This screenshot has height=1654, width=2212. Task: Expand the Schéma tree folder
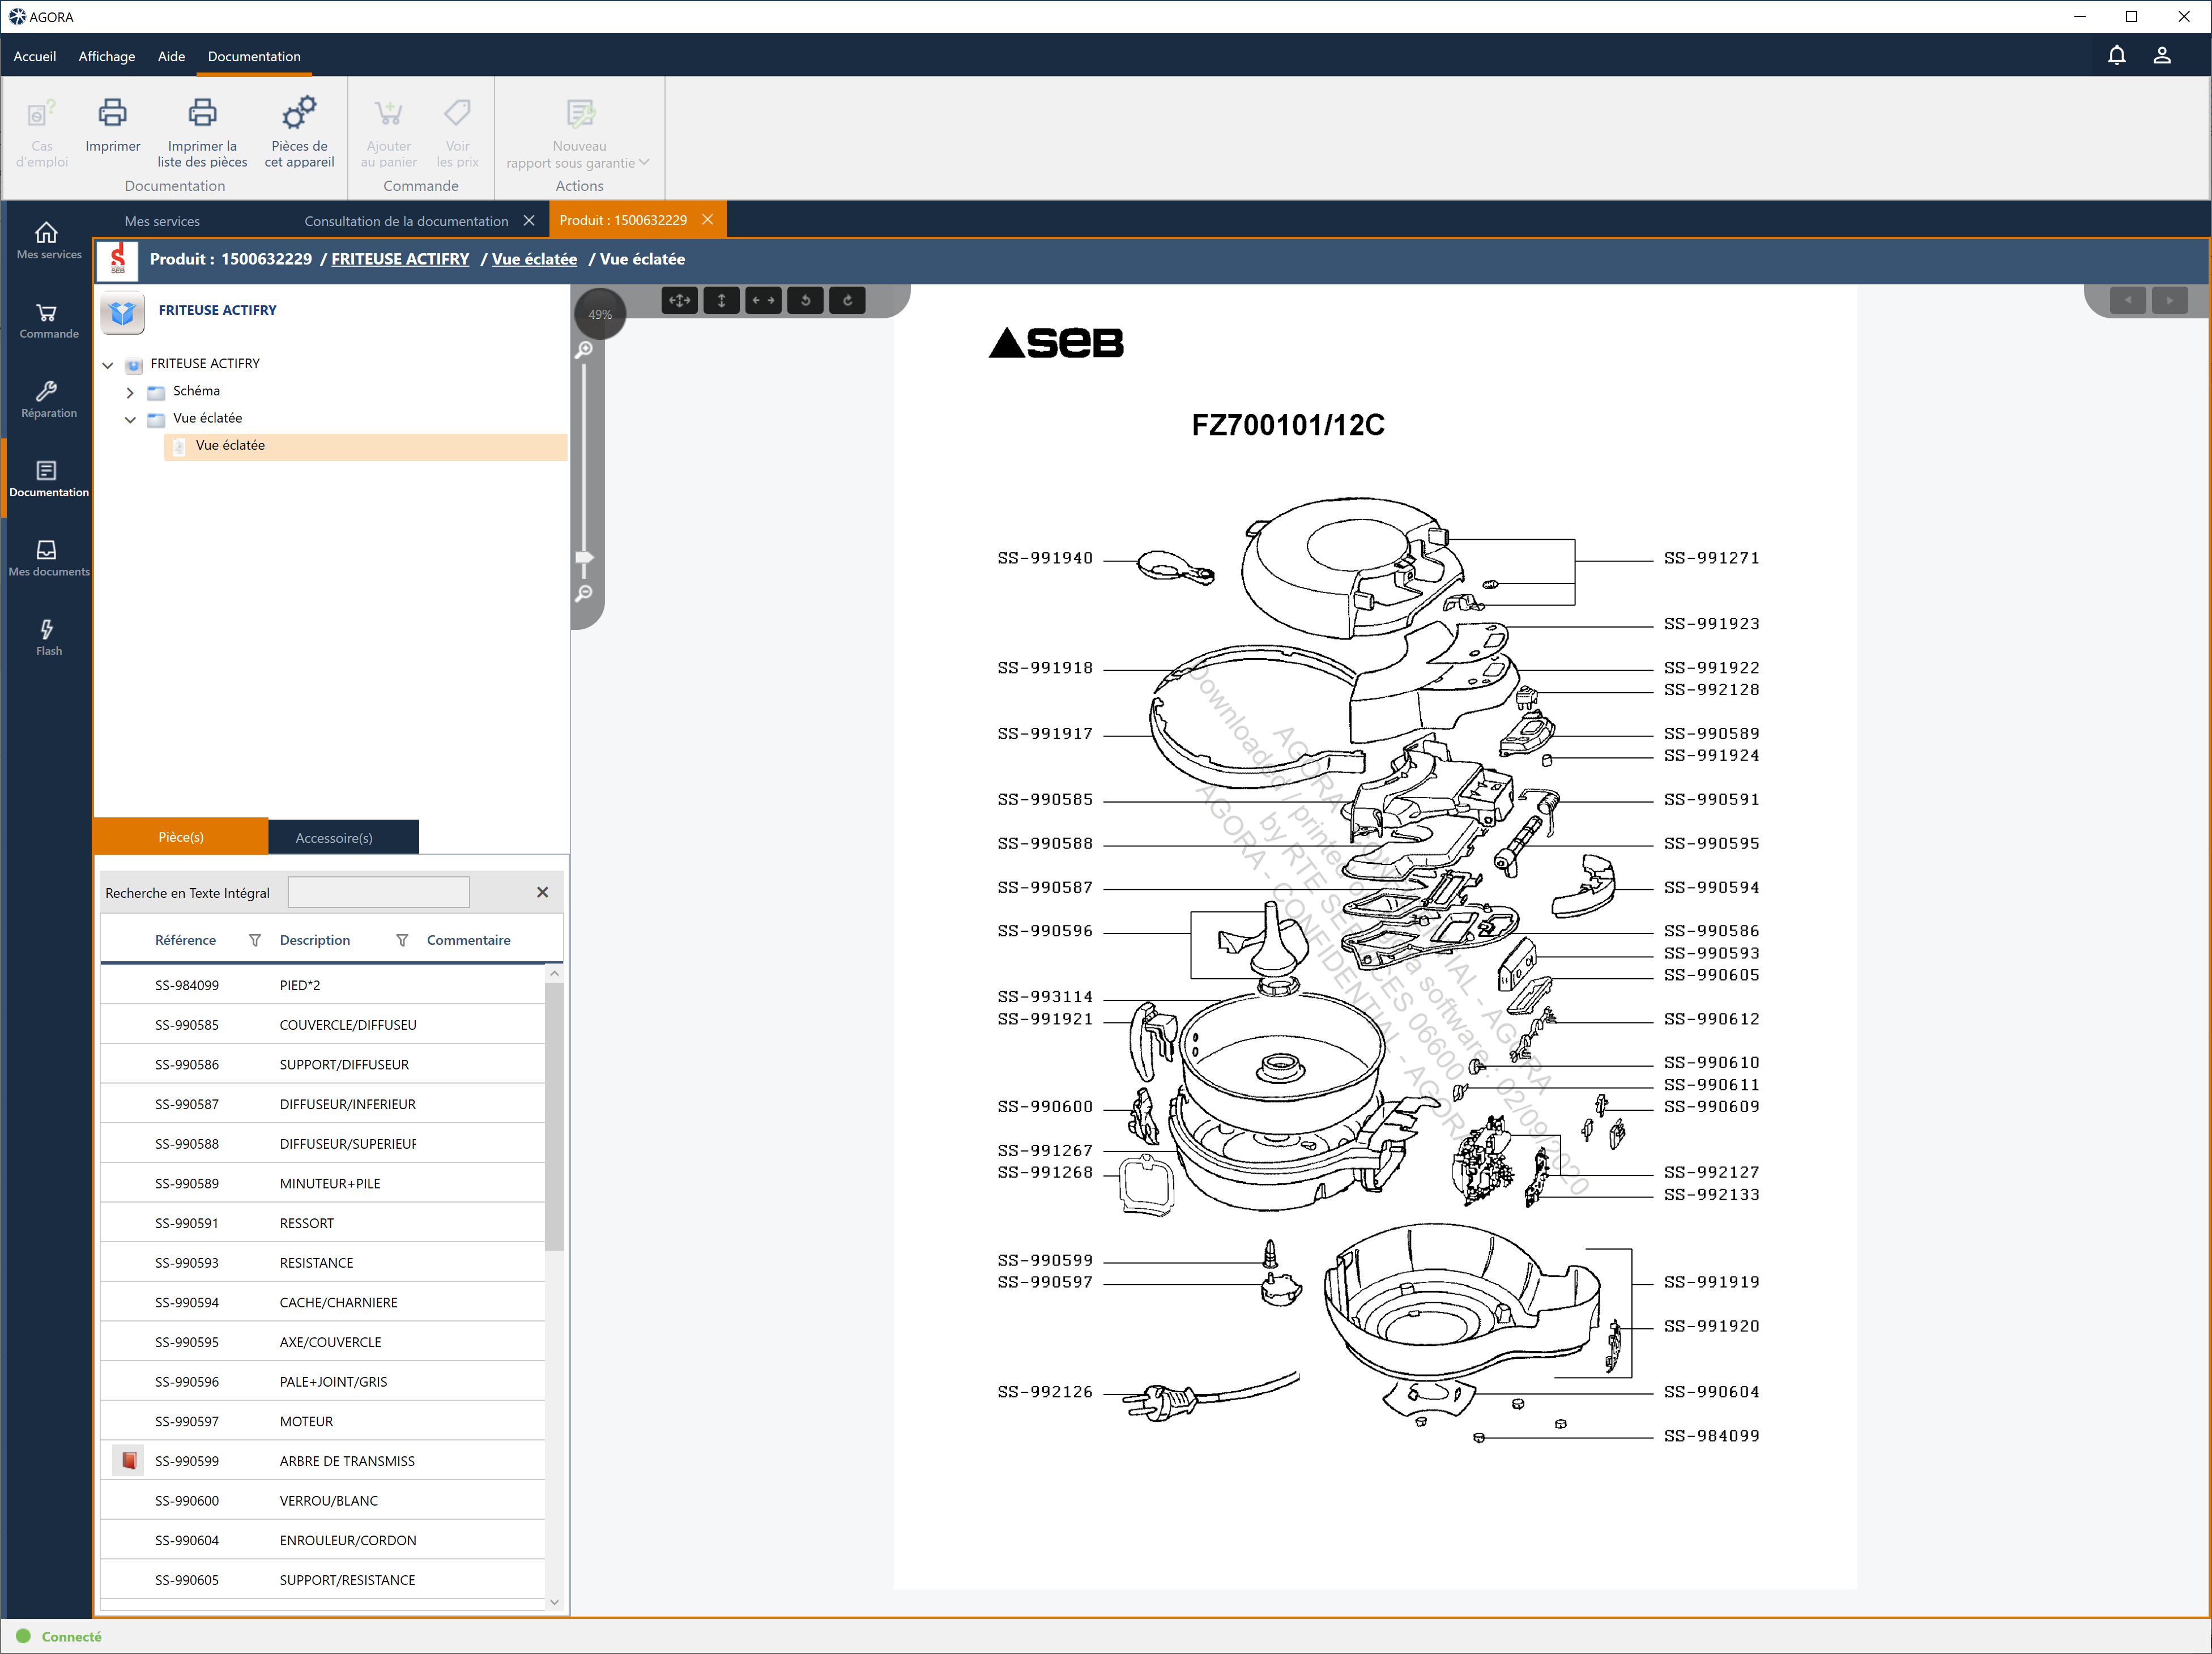(x=130, y=392)
